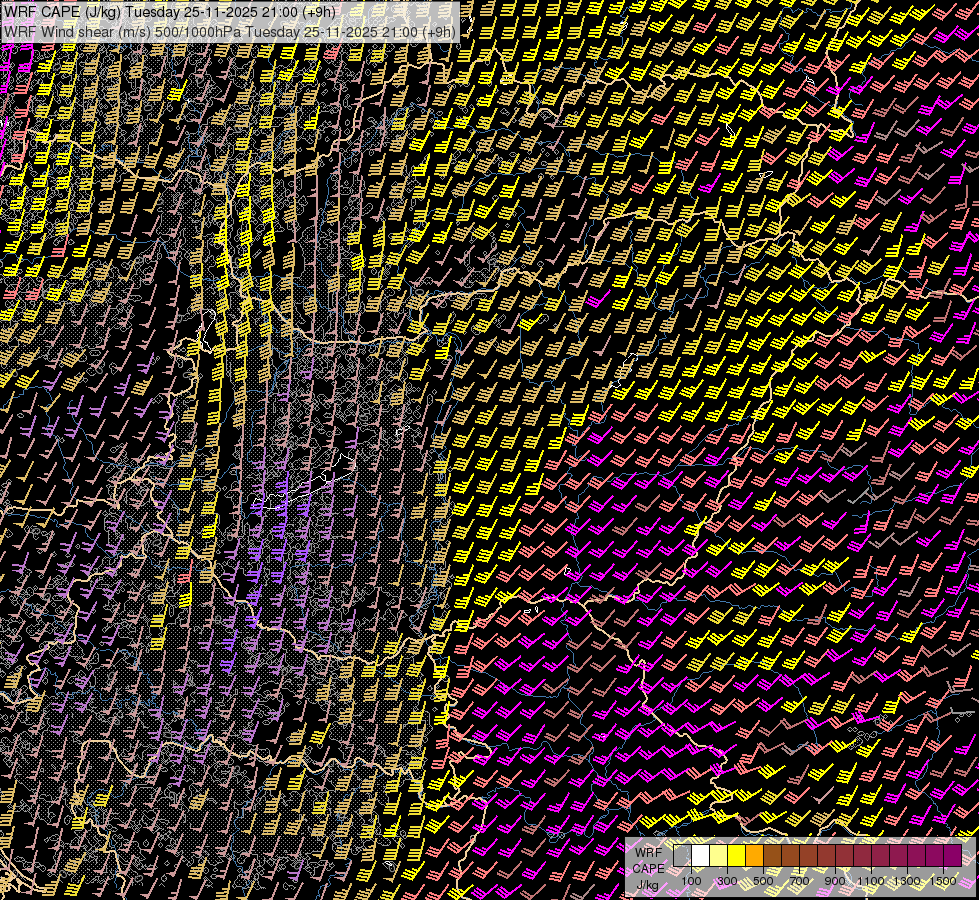Screen dimensions: 979x900
Task: Click the bright yellow CAPE legend swatch
Action: [x=737, y=856]
